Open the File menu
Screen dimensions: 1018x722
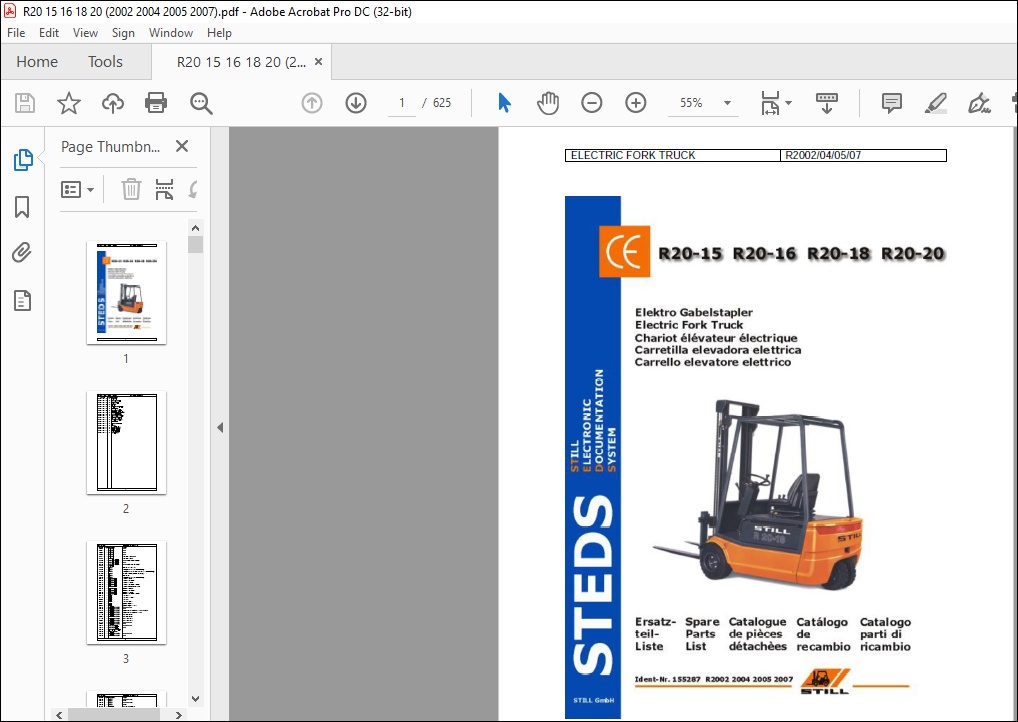(x=16, y=32)
